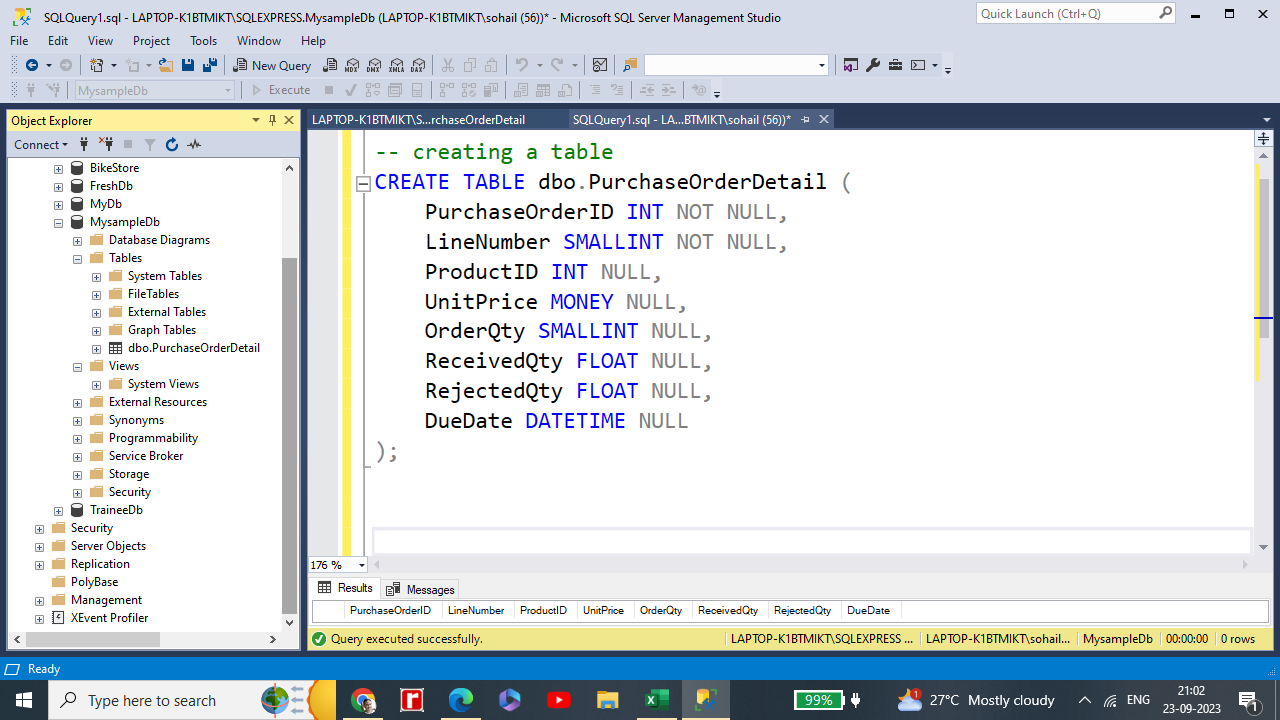The width and height of the screenshot is (1280, 720).
Task: Refresh Object Explorer with the refresh icon
Action: click(x=172, y=144)
